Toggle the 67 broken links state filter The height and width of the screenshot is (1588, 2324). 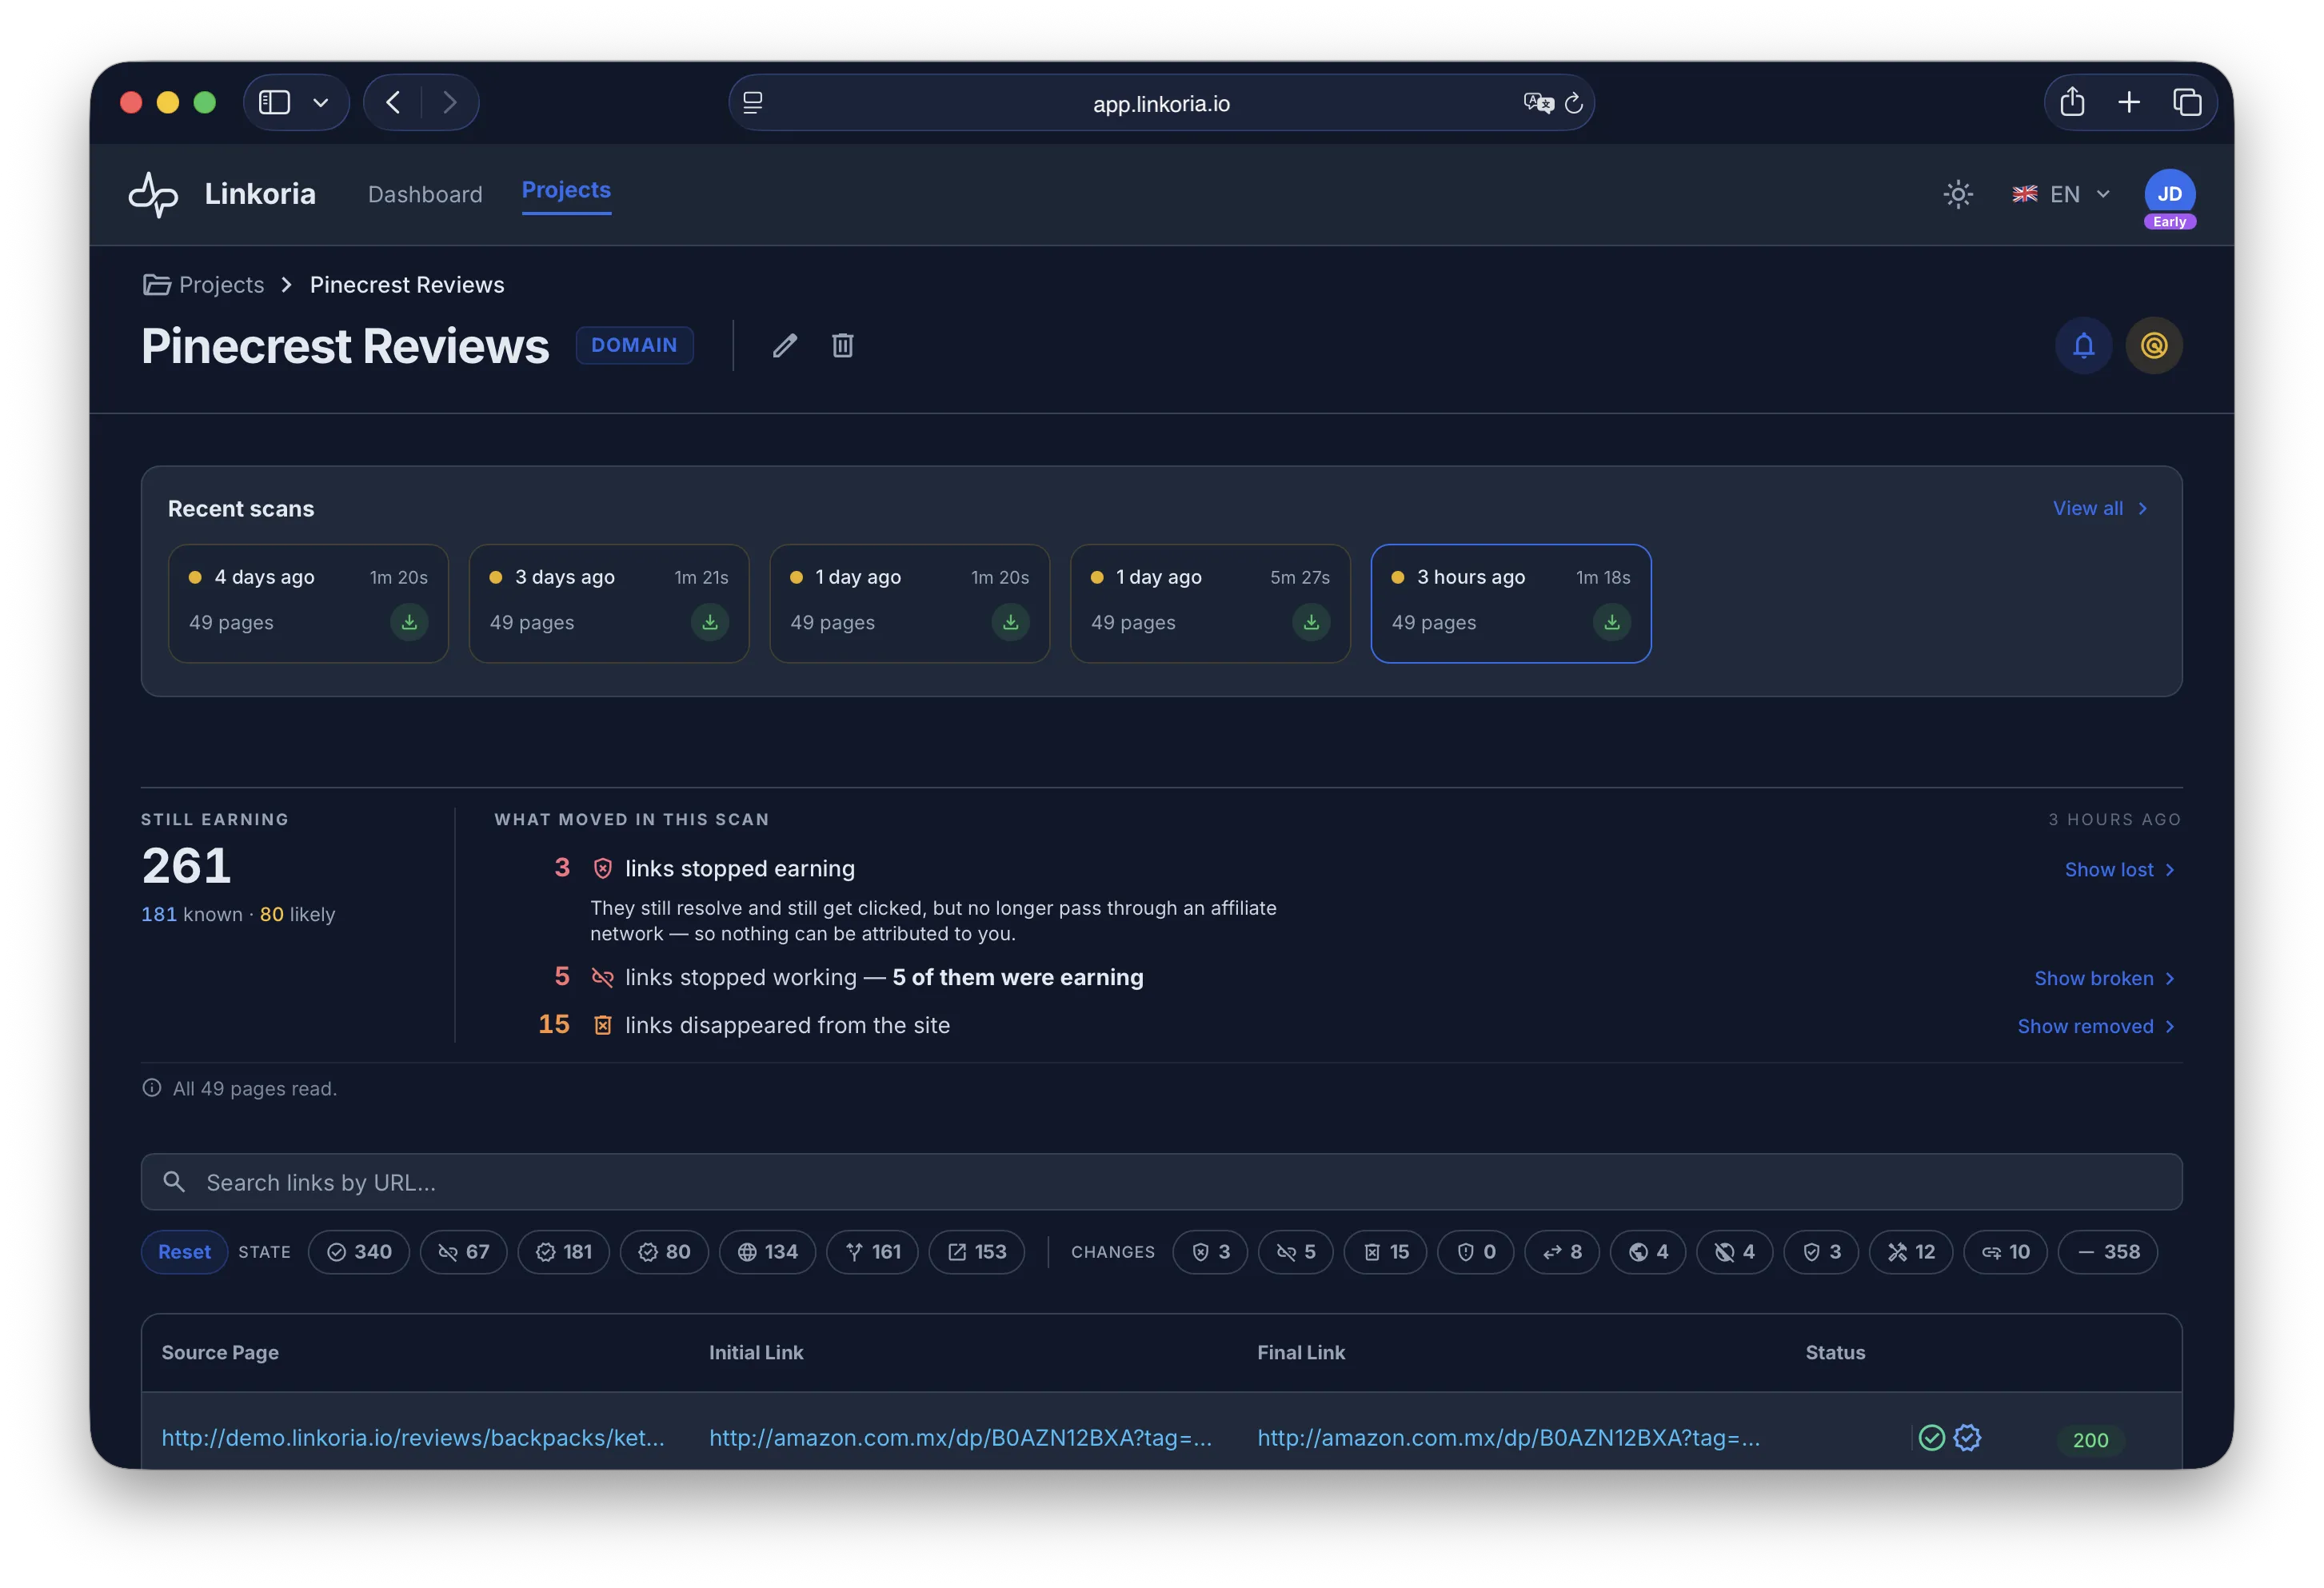tap(464, 1252)
